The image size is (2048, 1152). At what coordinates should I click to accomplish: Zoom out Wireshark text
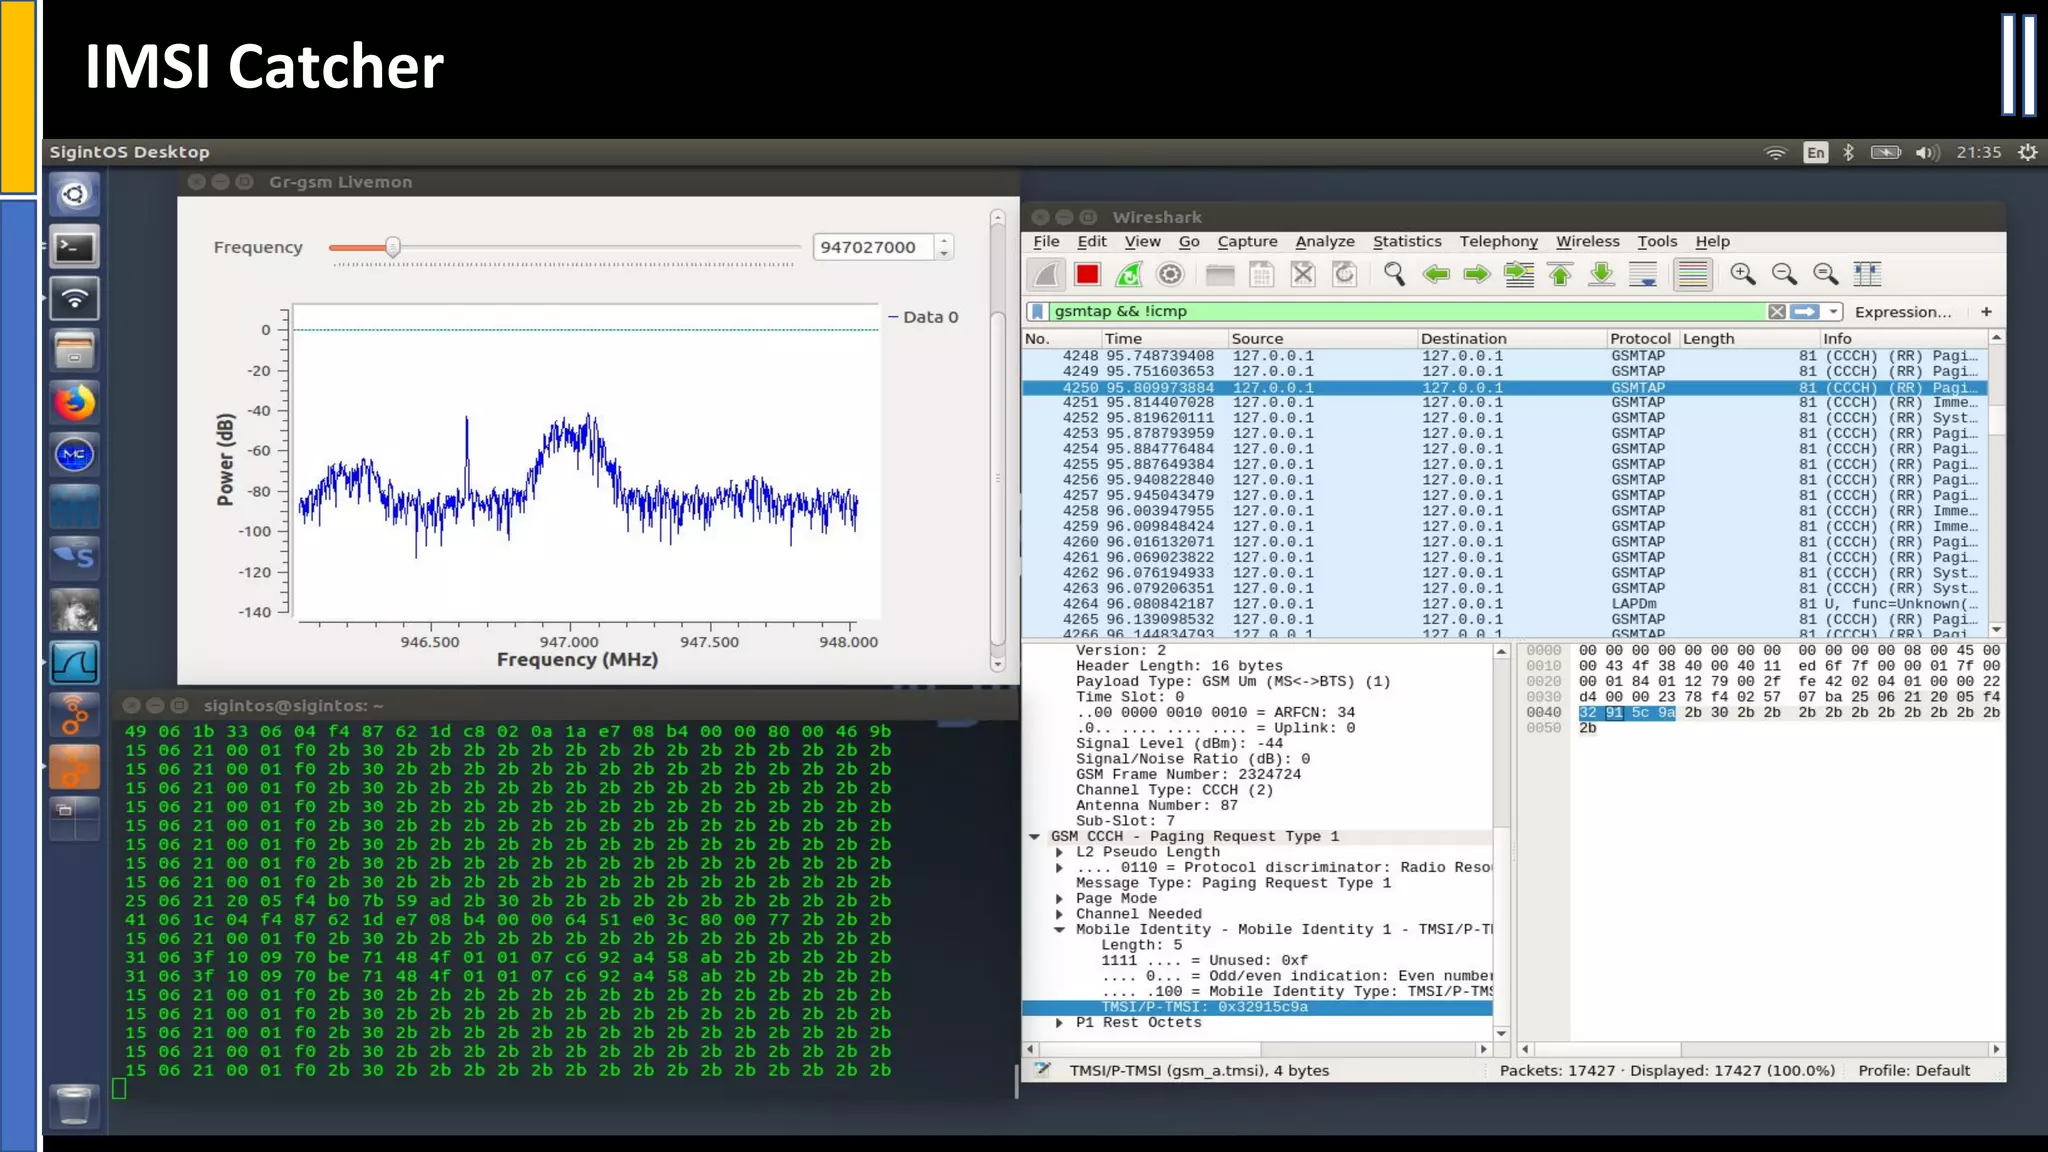point(1784,274)
